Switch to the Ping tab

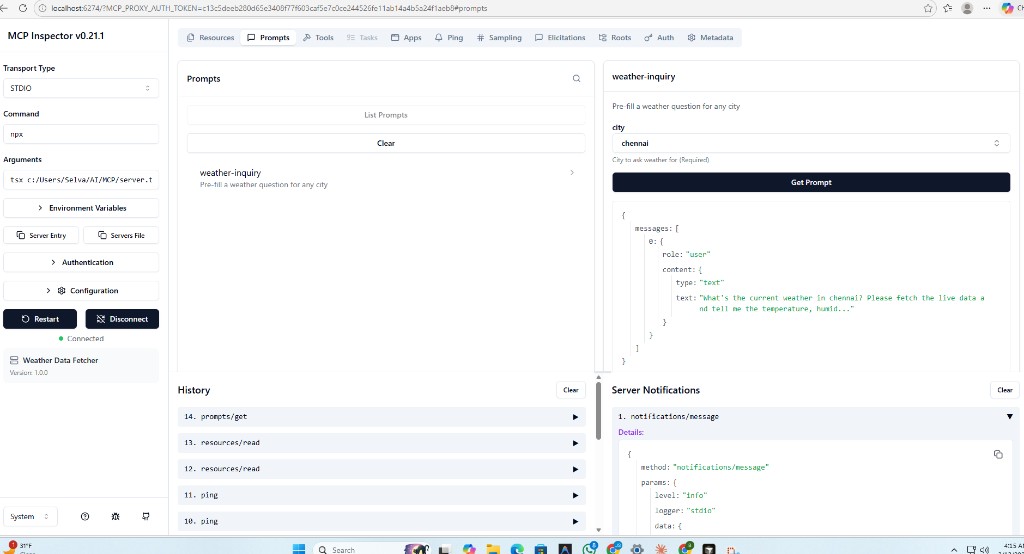pyautogui.click(x=449, y=38)
